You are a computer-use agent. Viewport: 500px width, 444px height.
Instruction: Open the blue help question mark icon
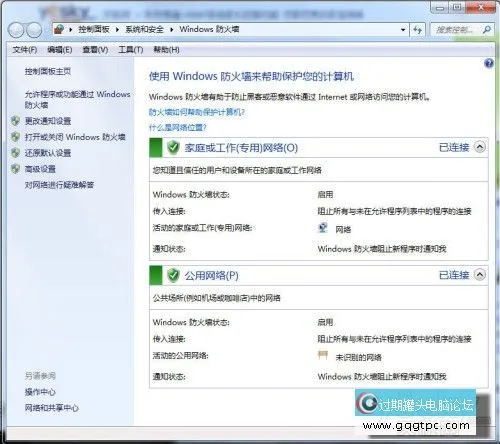(489, 63)
